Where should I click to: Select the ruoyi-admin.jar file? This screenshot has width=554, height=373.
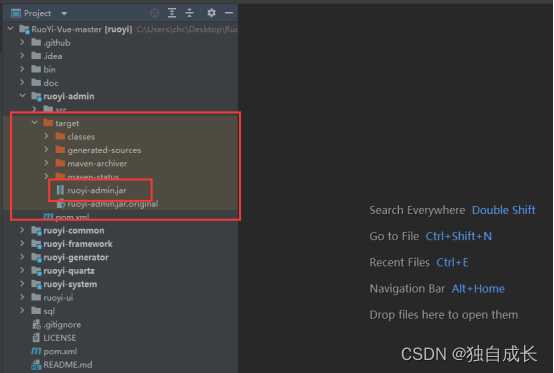[97, 190]
